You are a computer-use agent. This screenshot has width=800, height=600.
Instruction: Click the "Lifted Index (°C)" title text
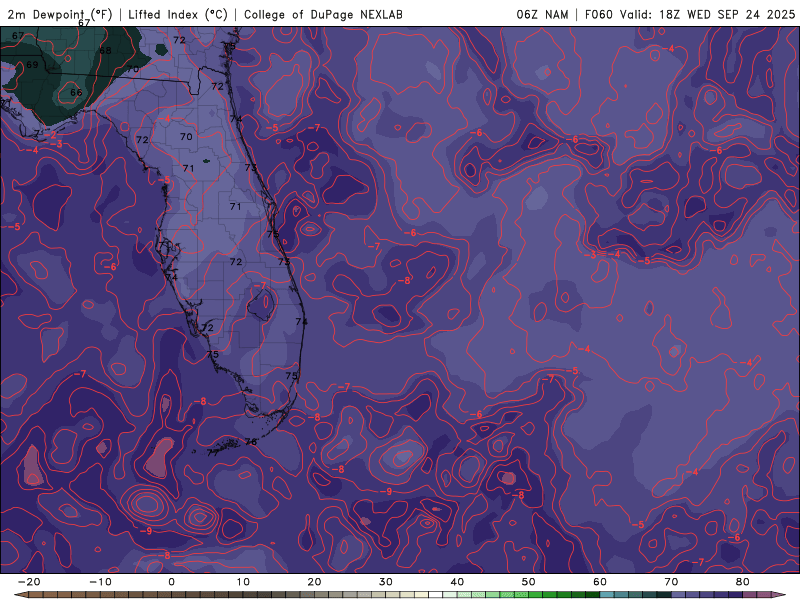pyautogui.click(x=178, y=14)
